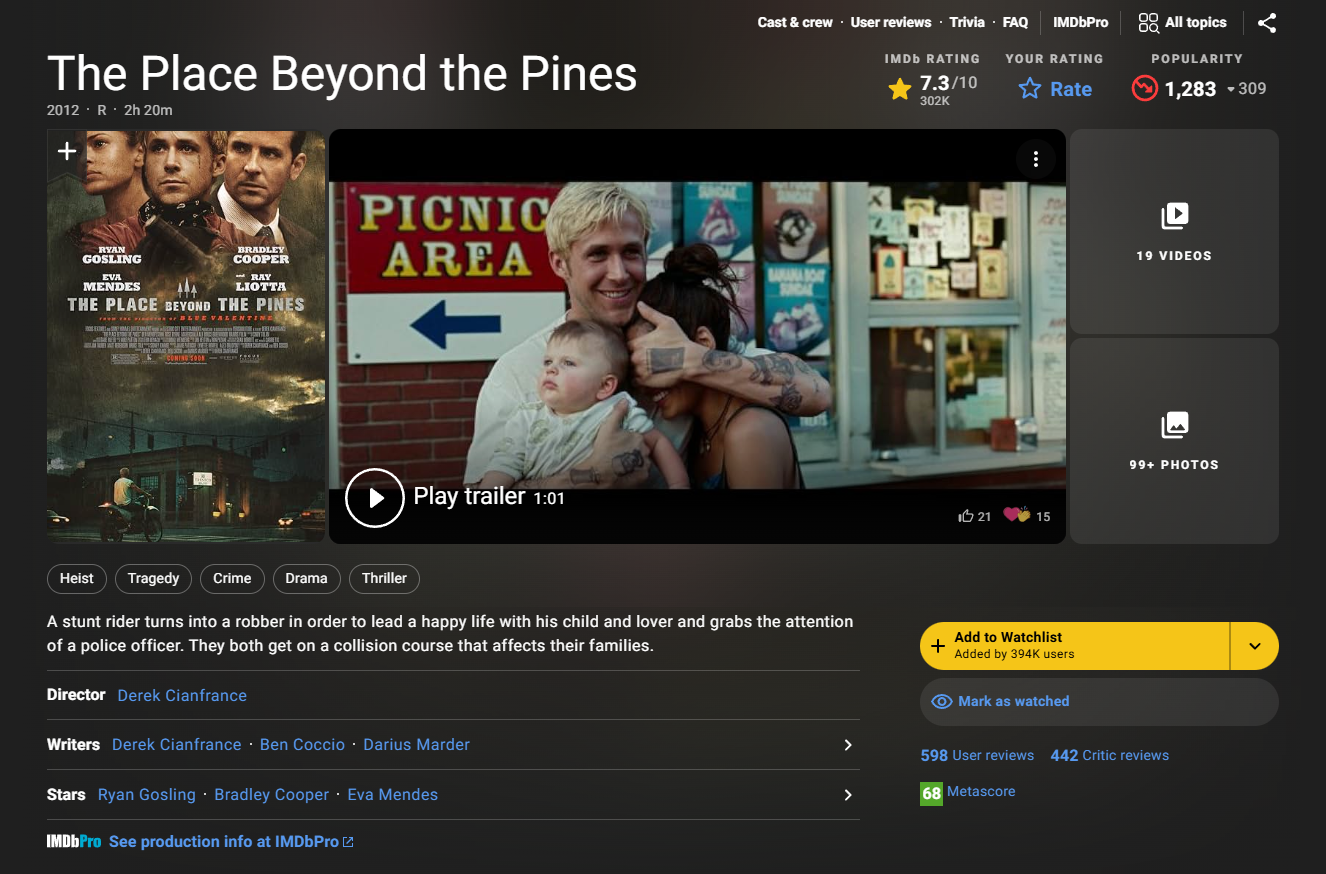Open All topics grid icon
This screenshot has height=874, width=1326.
(1149, 23)
